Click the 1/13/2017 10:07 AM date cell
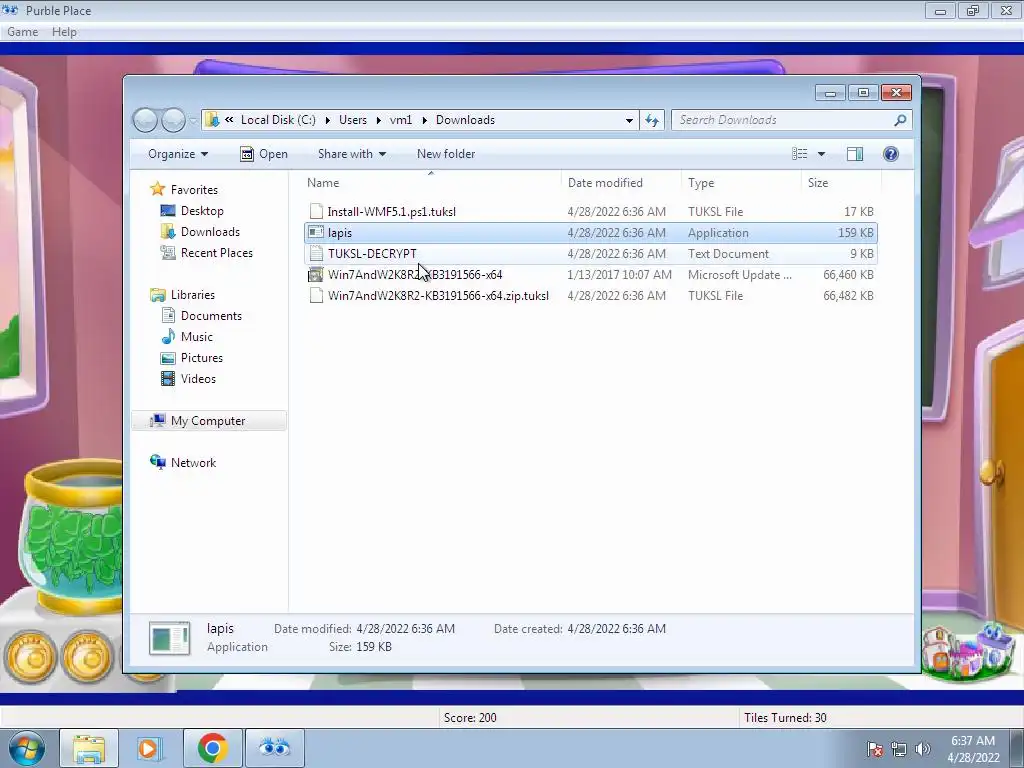1024x768 pixels. pos(620,275)
